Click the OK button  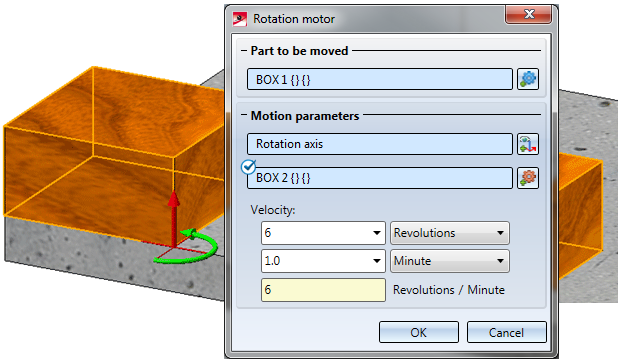point(419,332)
